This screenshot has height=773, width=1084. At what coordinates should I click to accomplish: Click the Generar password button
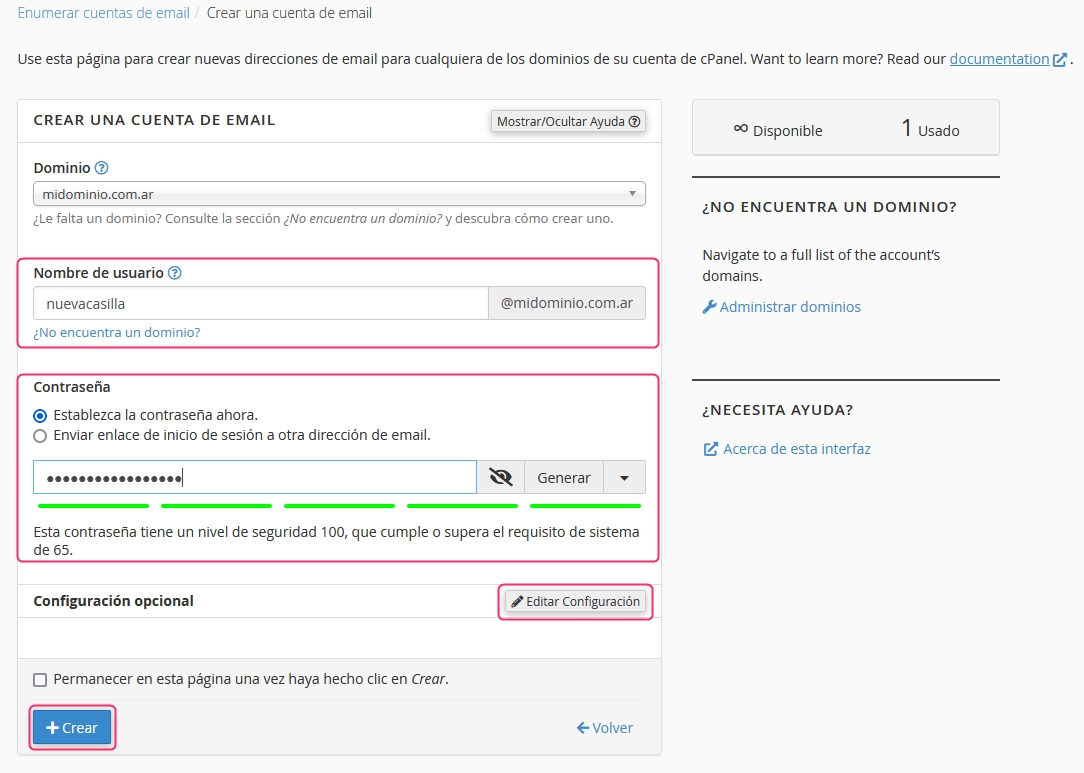point(563,478)
